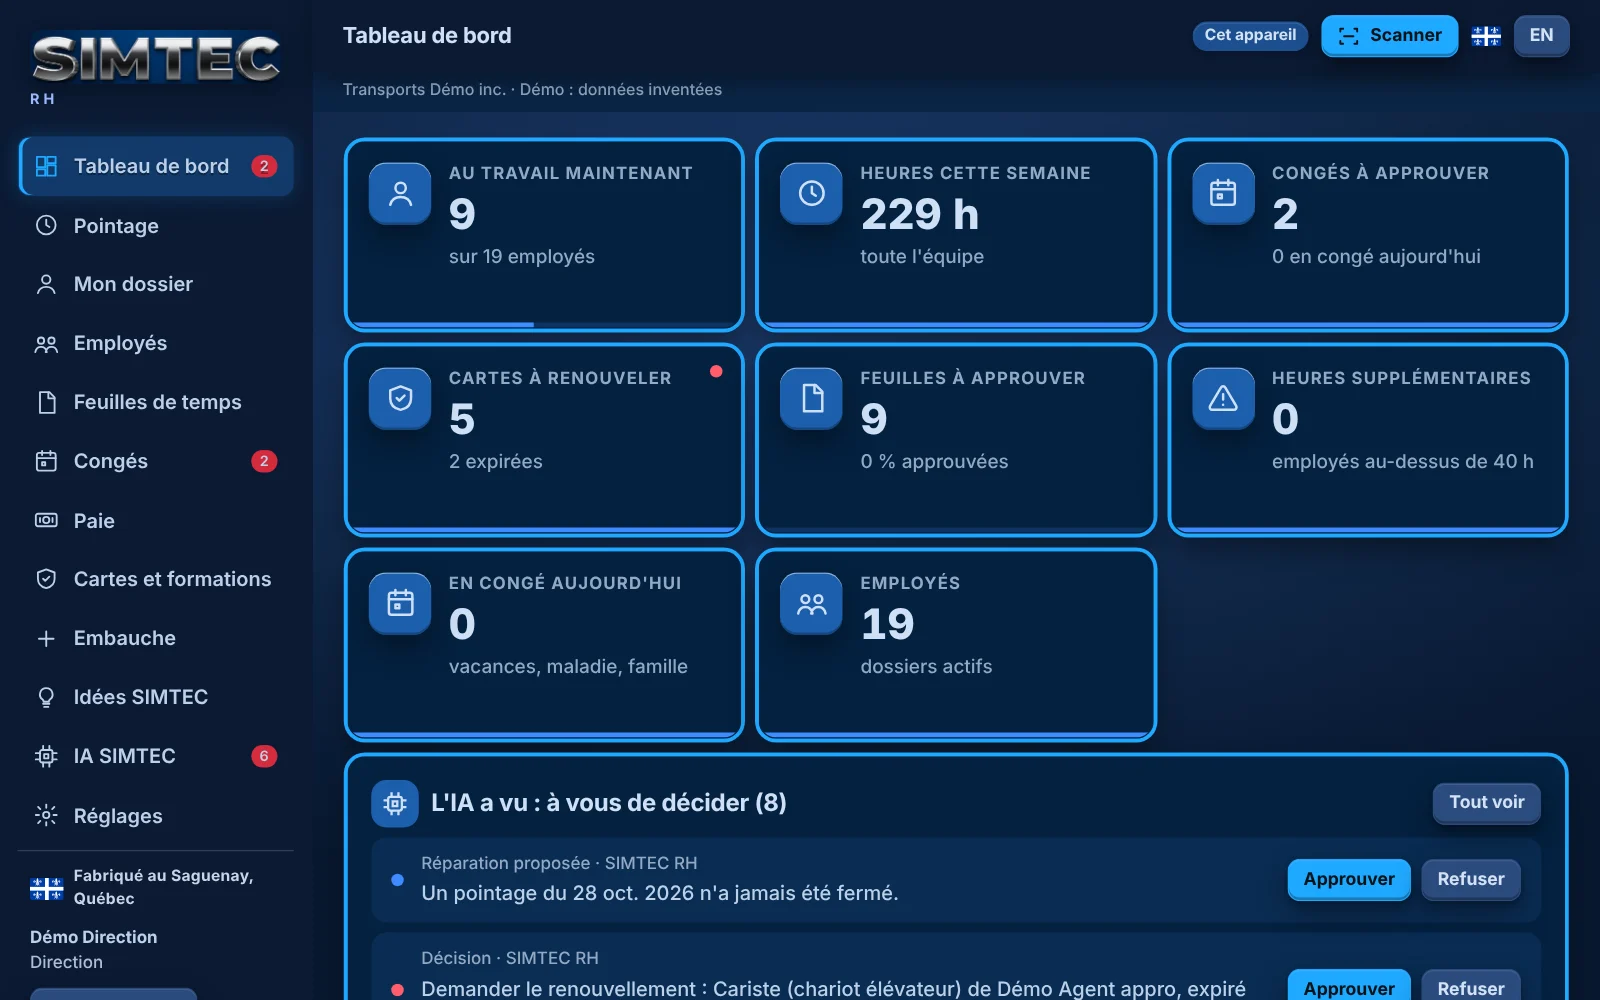The width and height of the screenshot is (1600, 1000).
Task: Click the warning triangle icon on Heures supplémentaires card
Action: coord(1223,398)
